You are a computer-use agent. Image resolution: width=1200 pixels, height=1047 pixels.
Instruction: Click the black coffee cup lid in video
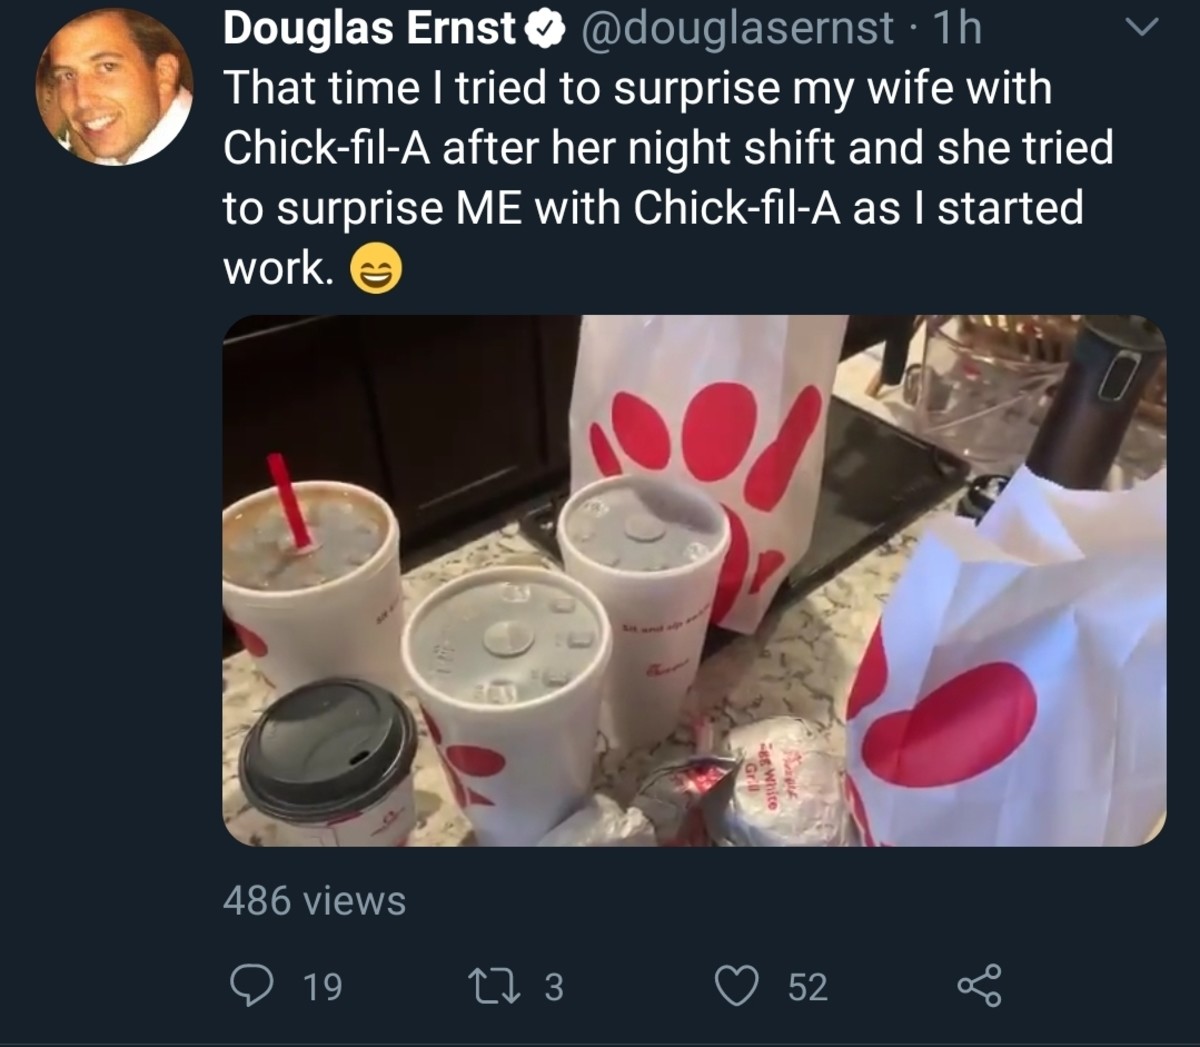coord(328,745)
